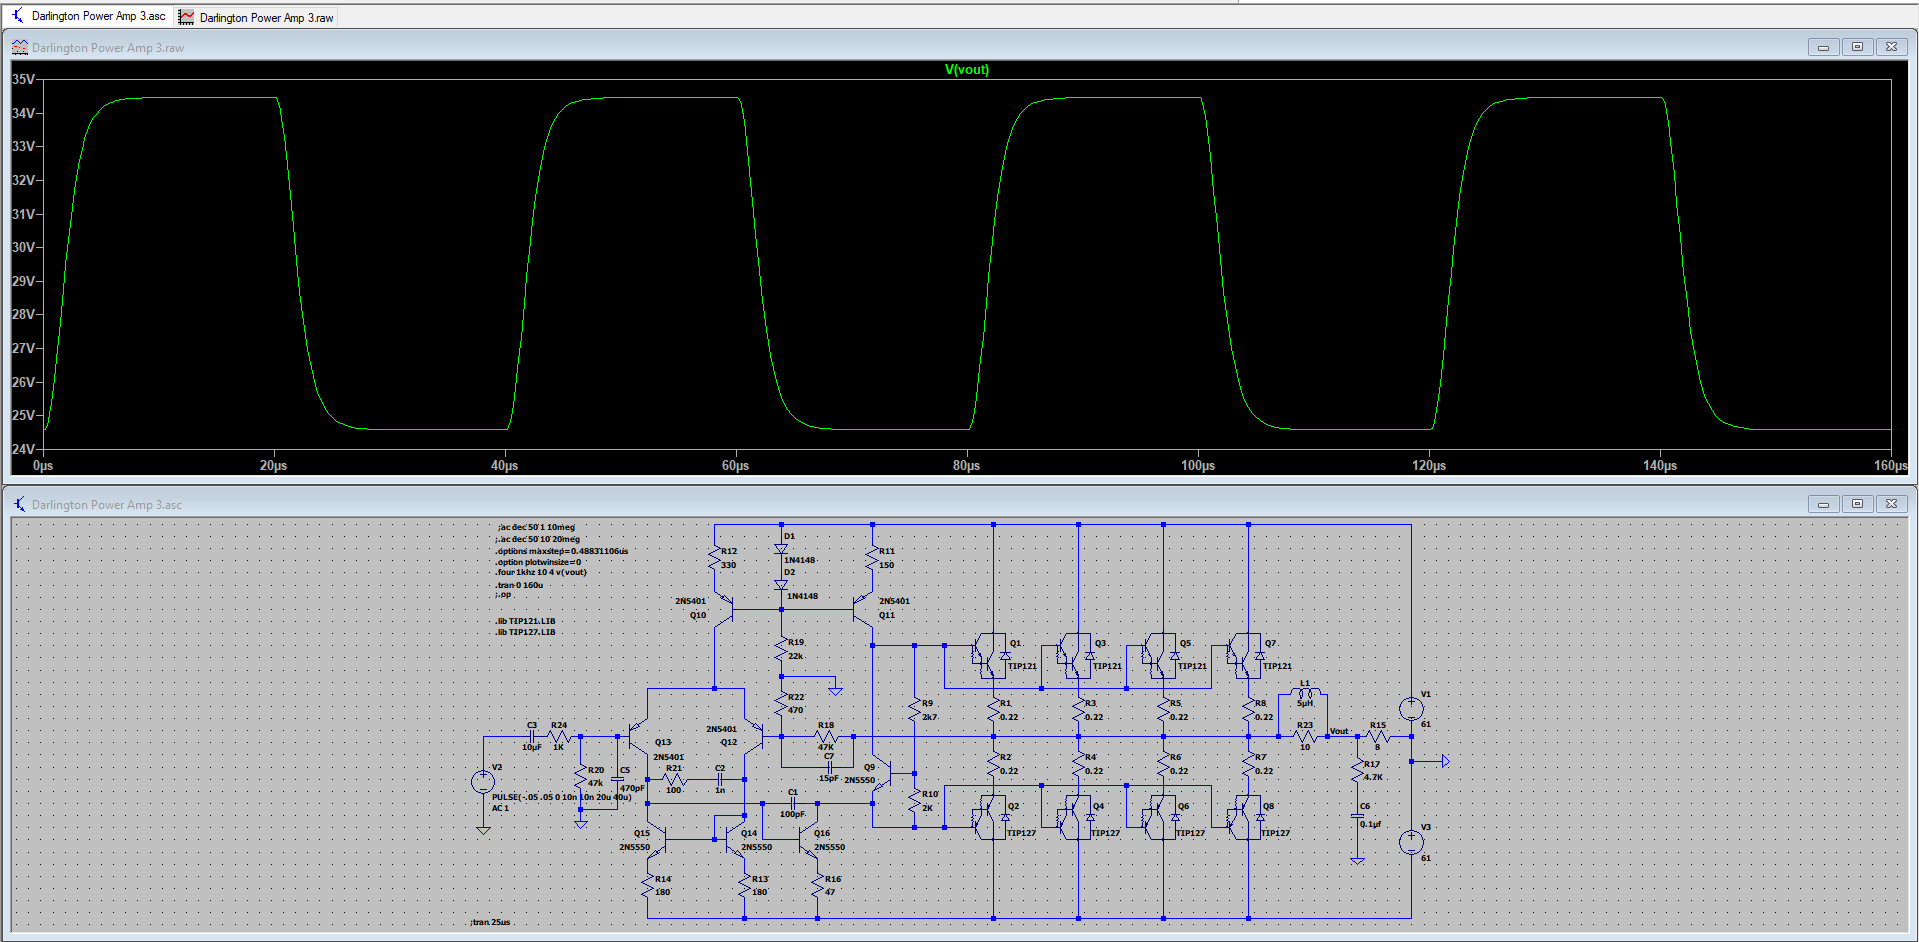
Task: Click capacitor C1 100pF value
Action: click(792, 814)
